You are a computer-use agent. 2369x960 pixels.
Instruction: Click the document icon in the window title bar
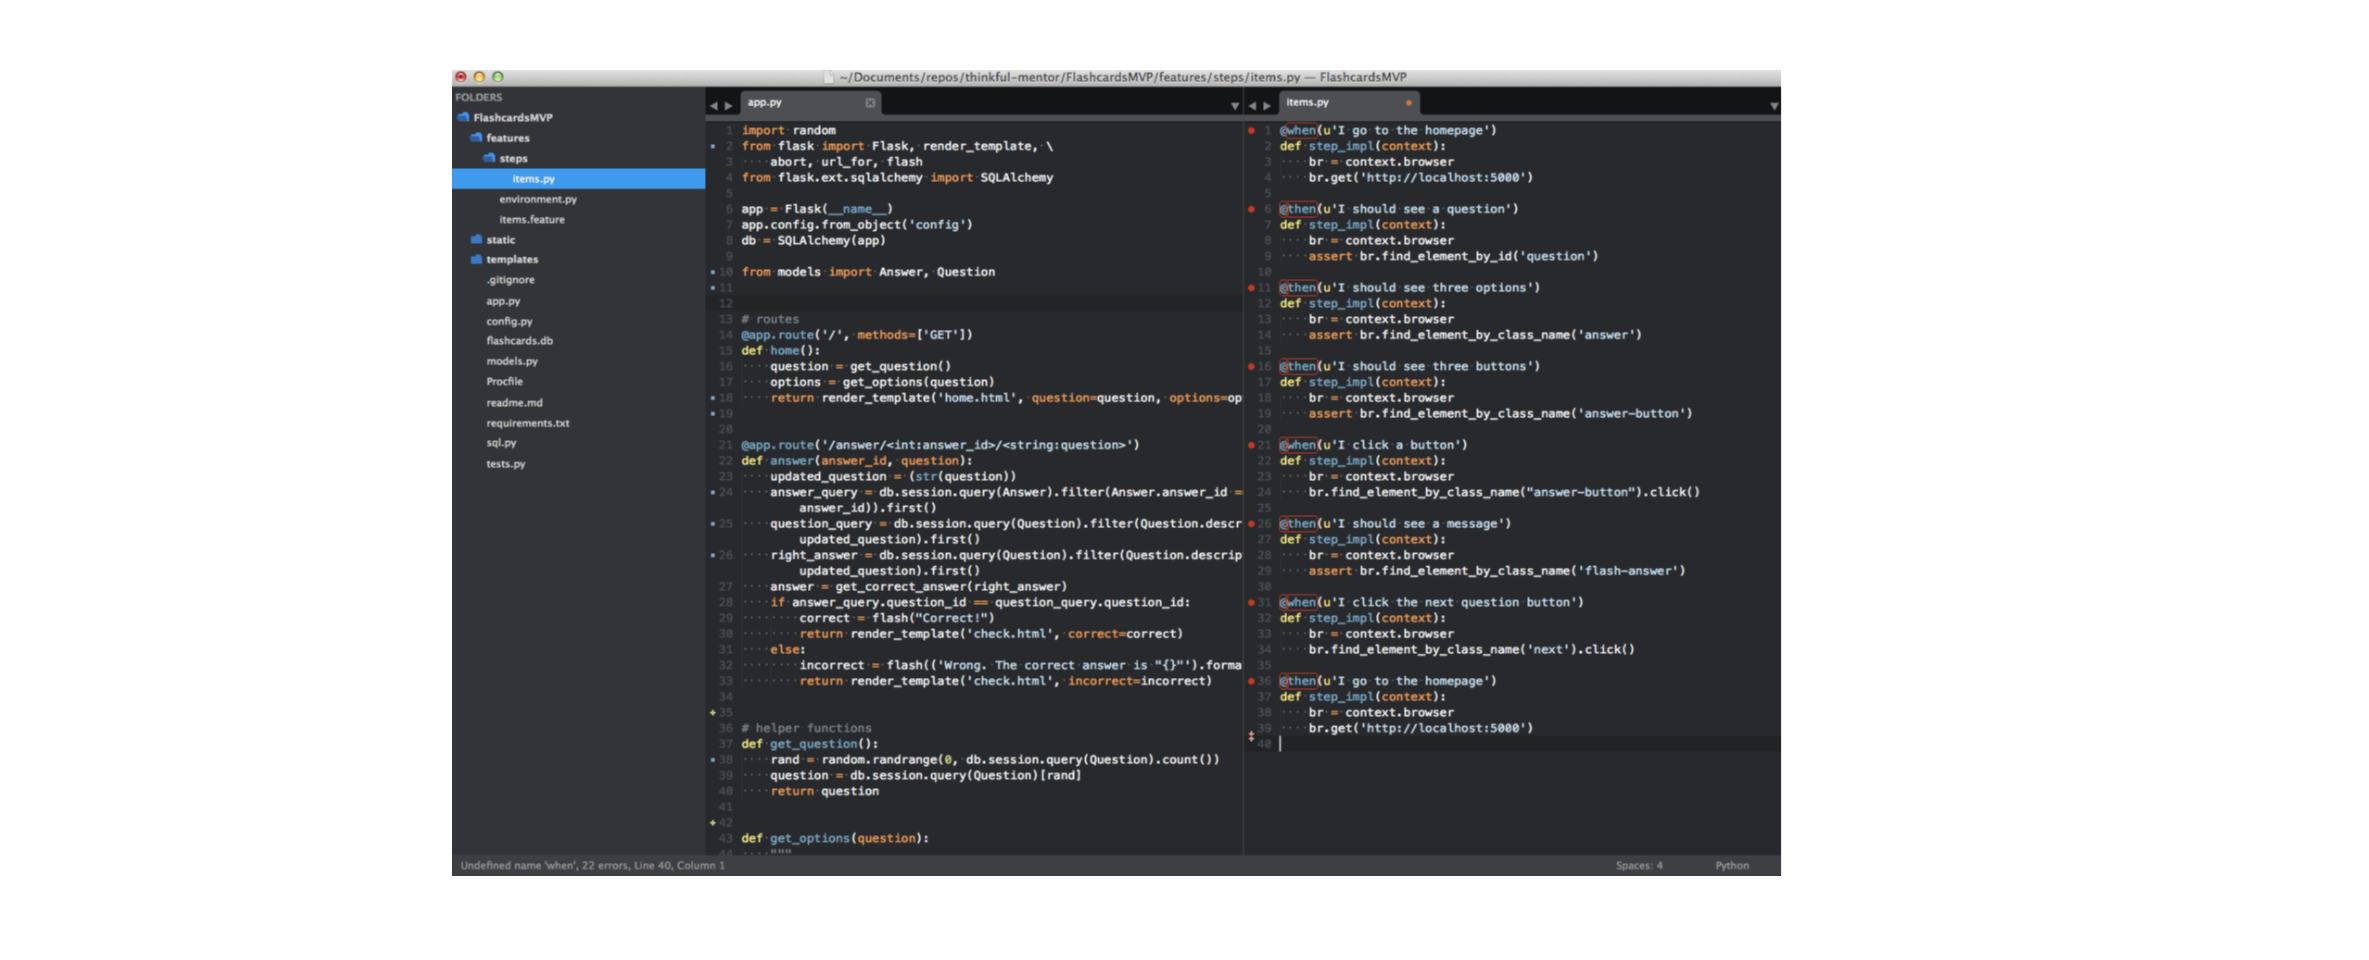[827, 76]
